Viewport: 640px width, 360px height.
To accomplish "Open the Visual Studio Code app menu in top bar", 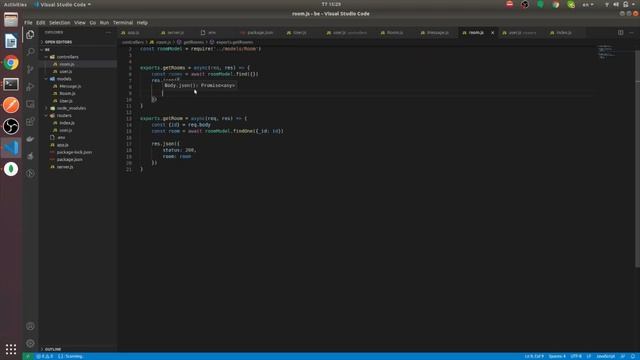I will [62, 4].
